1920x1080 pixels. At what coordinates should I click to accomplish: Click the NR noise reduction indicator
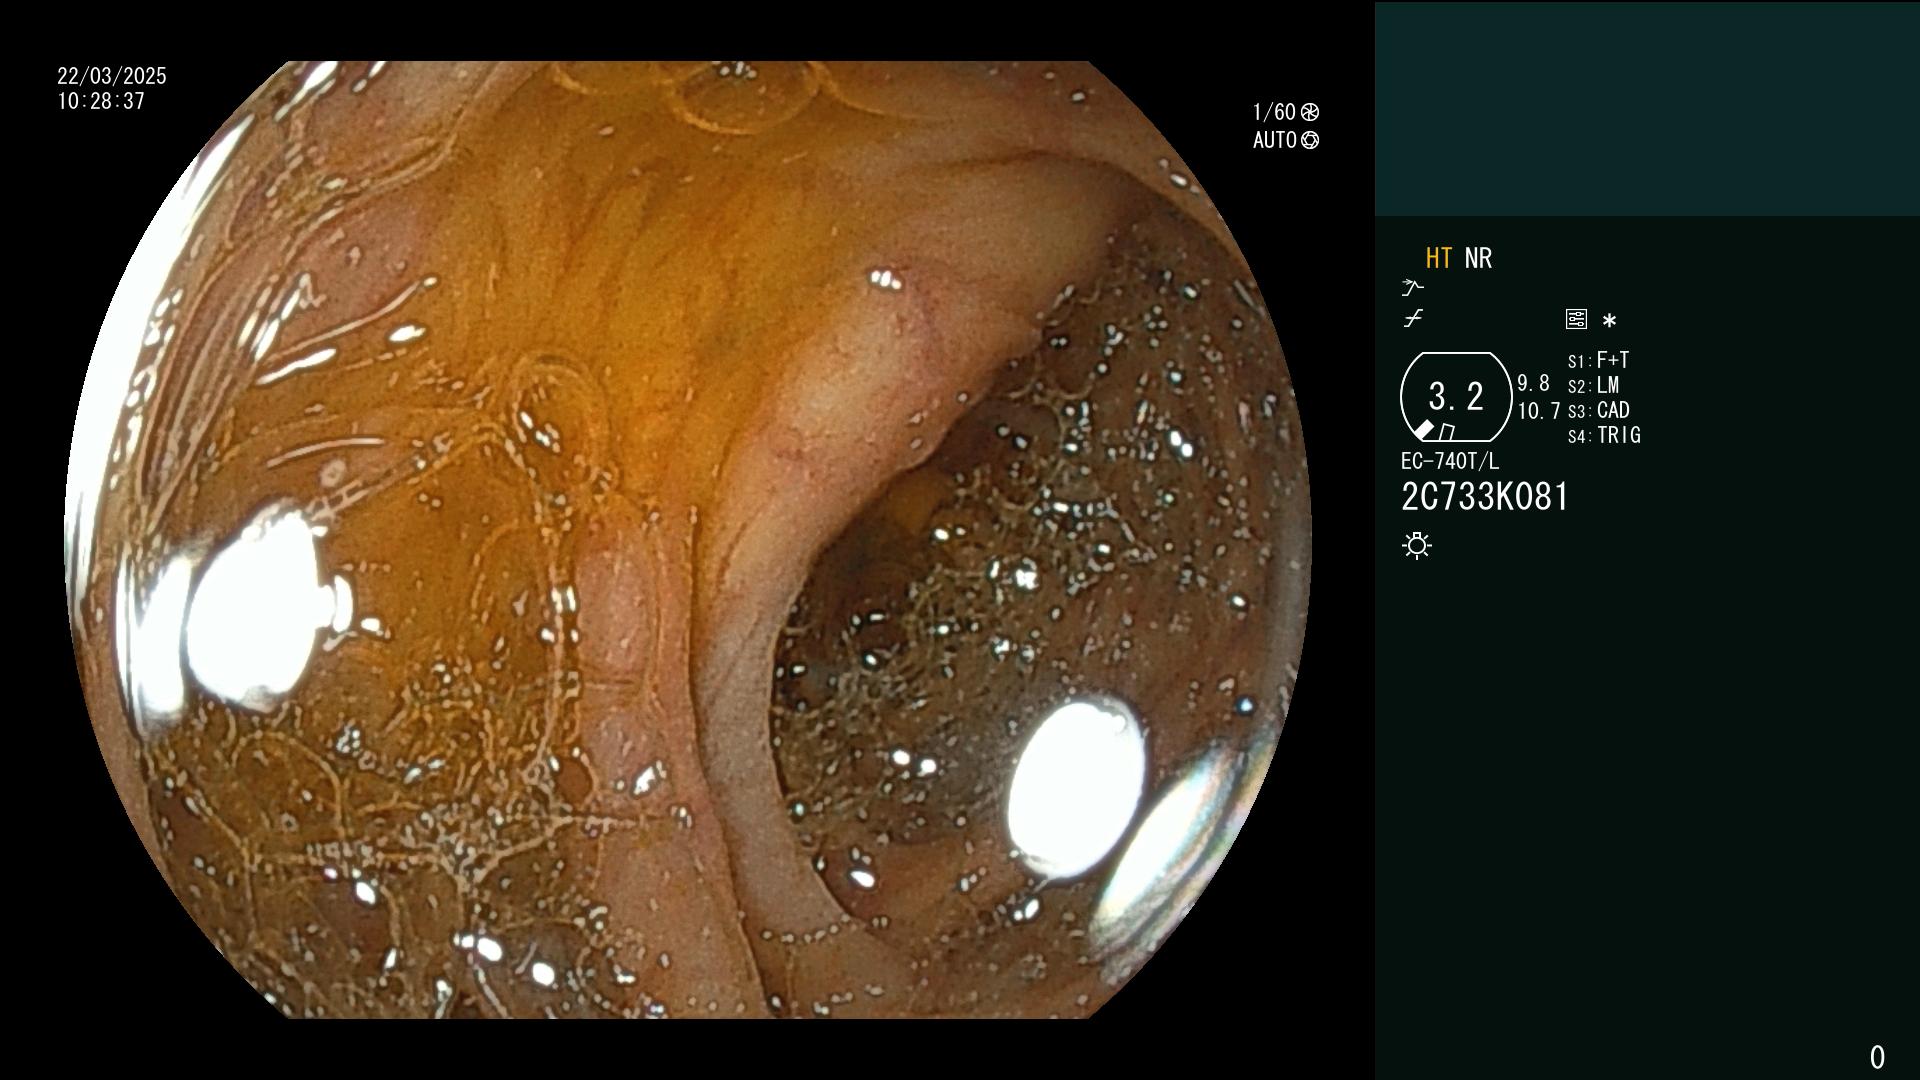1478,258
